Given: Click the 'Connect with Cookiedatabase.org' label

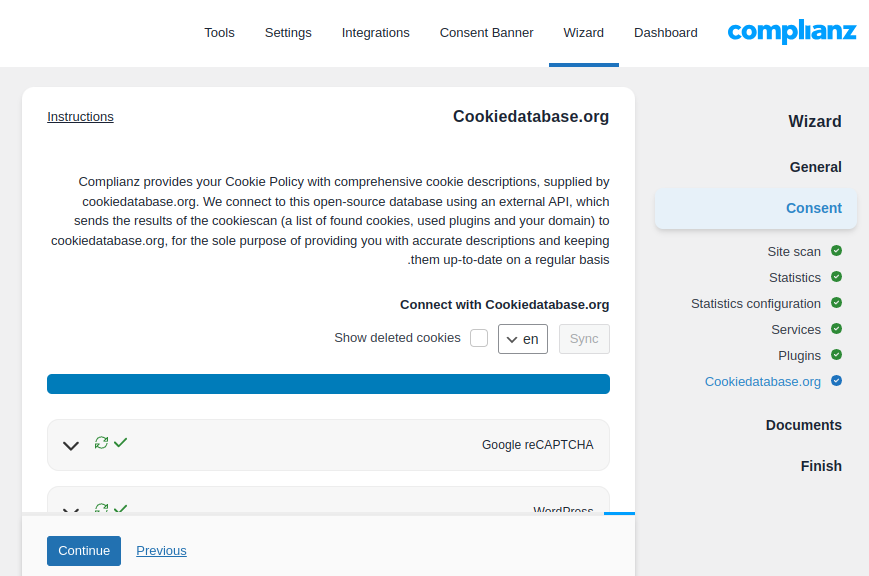Looking at the screenshot, I should (504, 305).
